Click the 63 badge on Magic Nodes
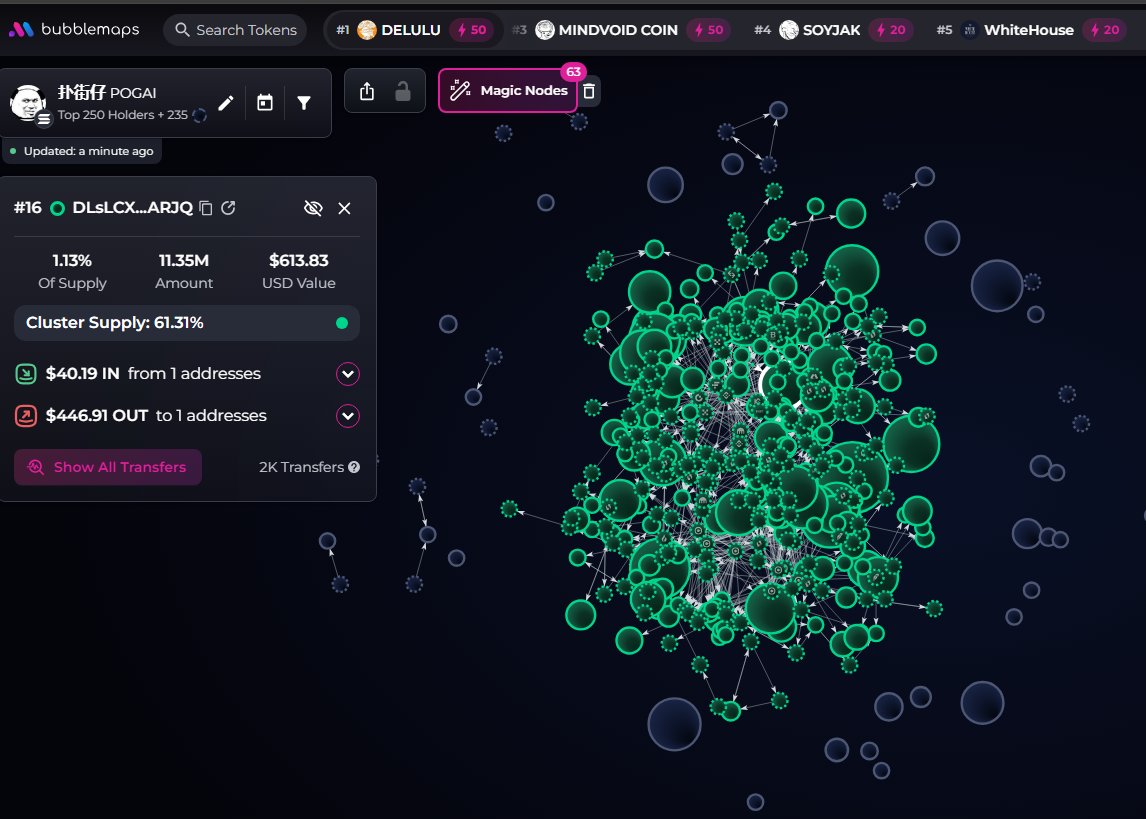The image size is (1146, 819). pyautogui.click(x=574, y=72)
